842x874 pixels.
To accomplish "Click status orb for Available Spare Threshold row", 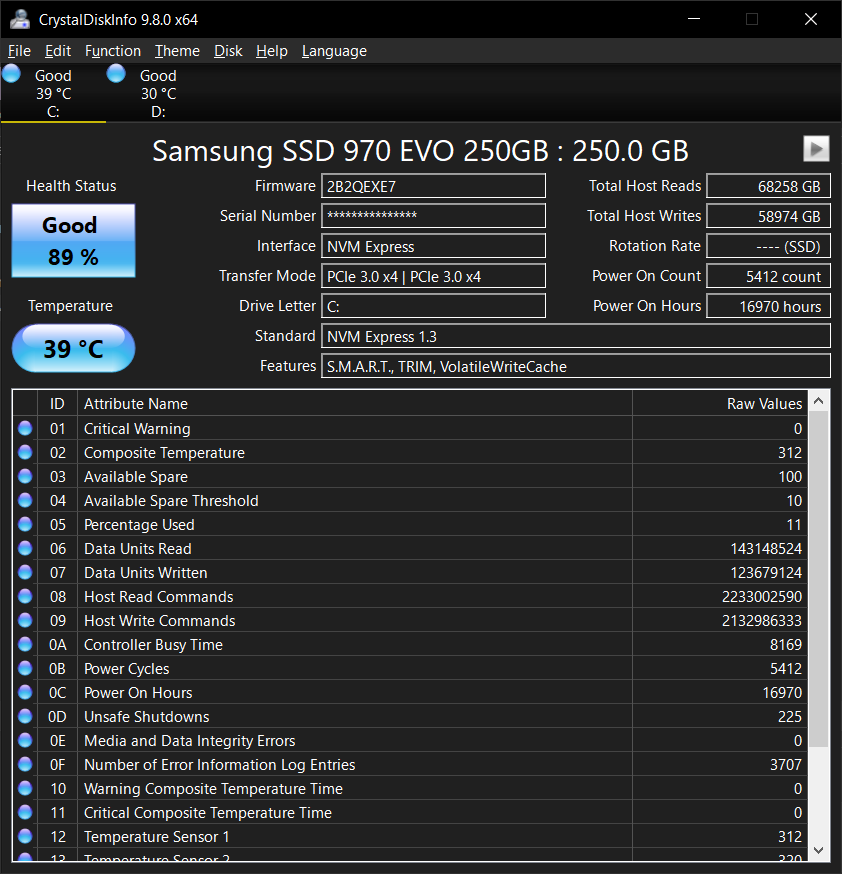I will pyautogui.click(x=25, y=500).
